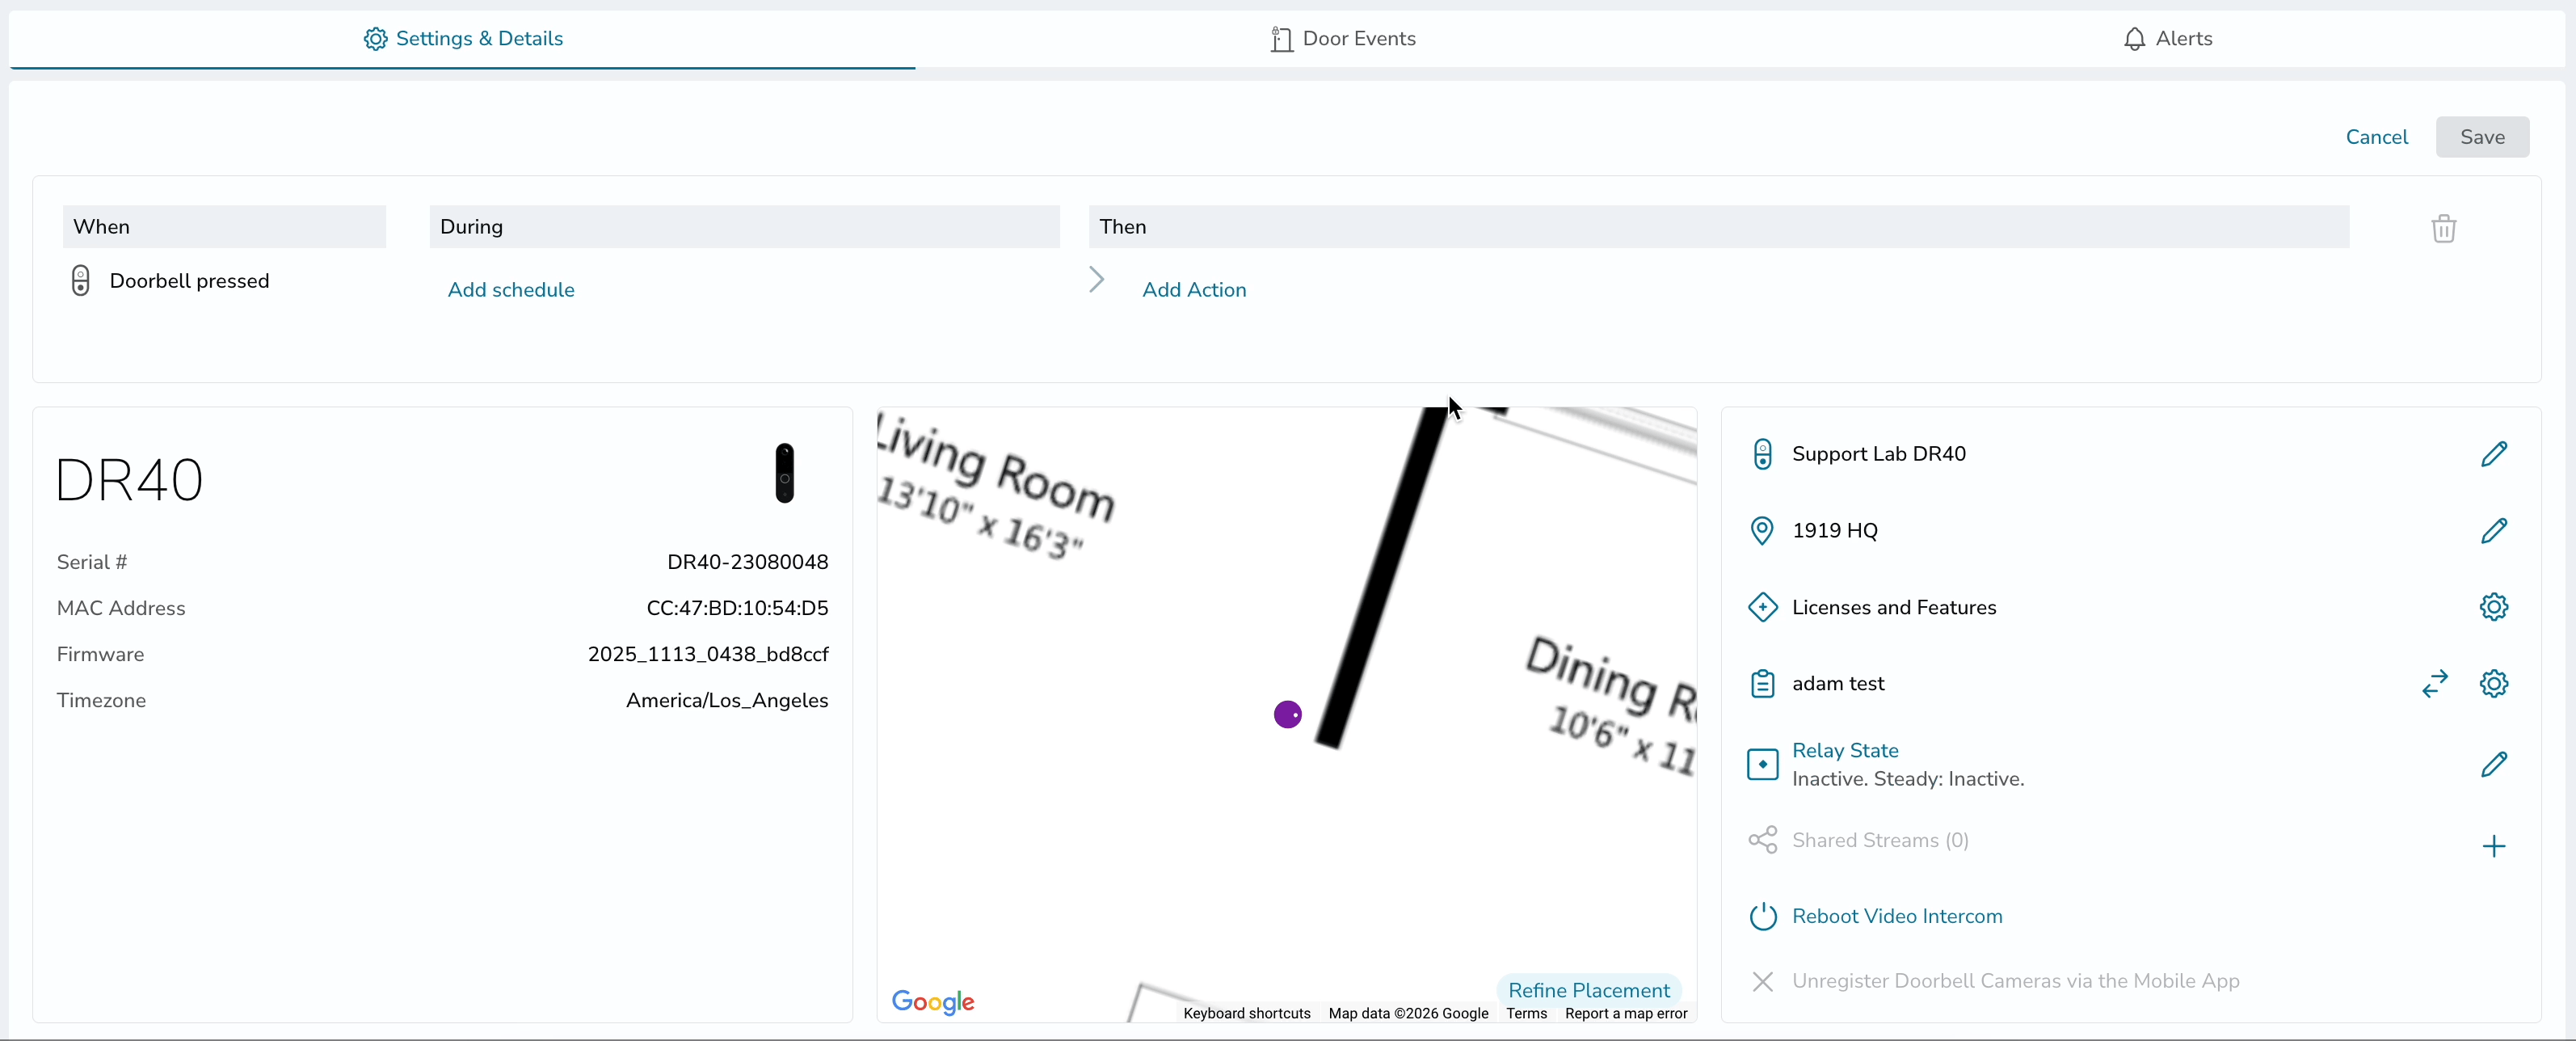This screenshot has width=2576, height=1041.
Task: Click the Cancel link
Action: (x=2376, y=137)
